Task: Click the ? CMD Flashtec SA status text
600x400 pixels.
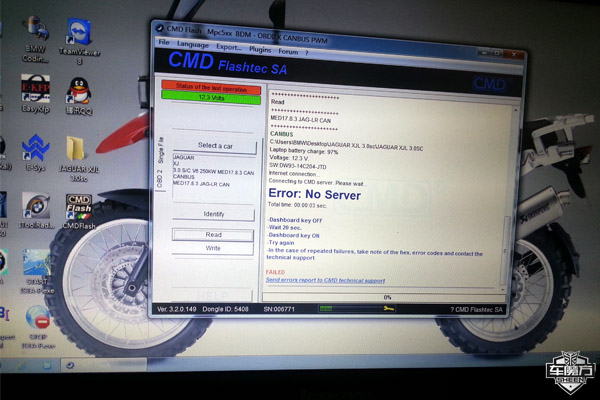Action: (x=476, y=309)
